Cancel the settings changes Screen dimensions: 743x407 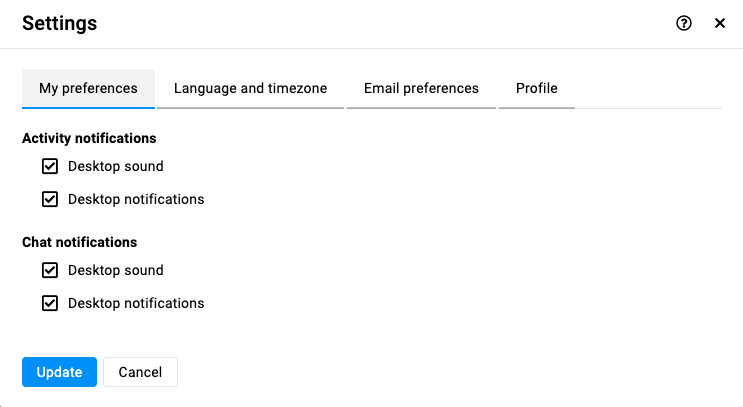point(140,372)
